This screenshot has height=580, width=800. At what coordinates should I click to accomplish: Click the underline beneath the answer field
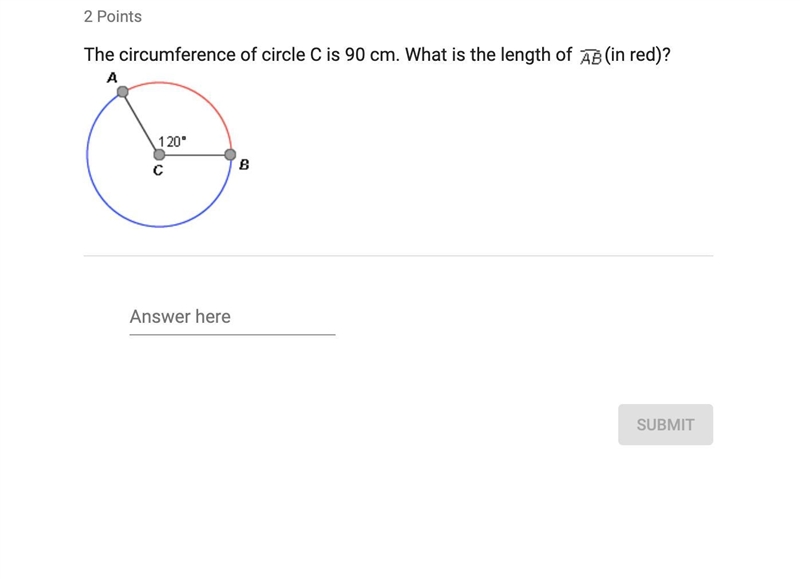point(232,335)
